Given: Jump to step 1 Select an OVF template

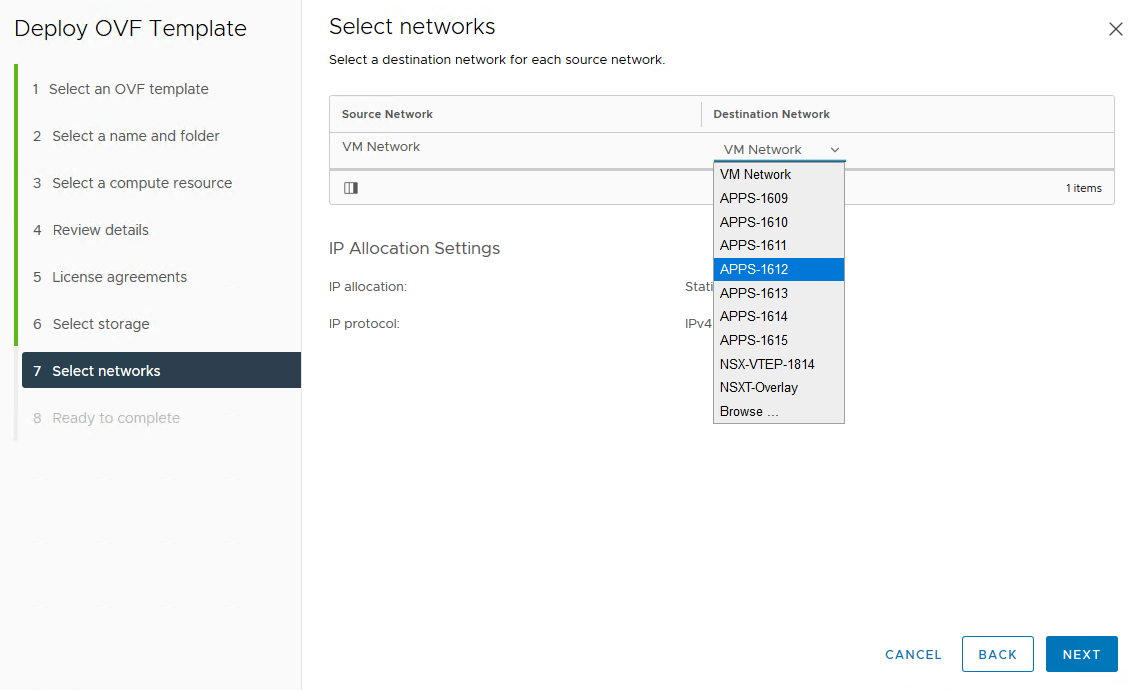Looking at the screenshot, I should [x=129, y=89].
